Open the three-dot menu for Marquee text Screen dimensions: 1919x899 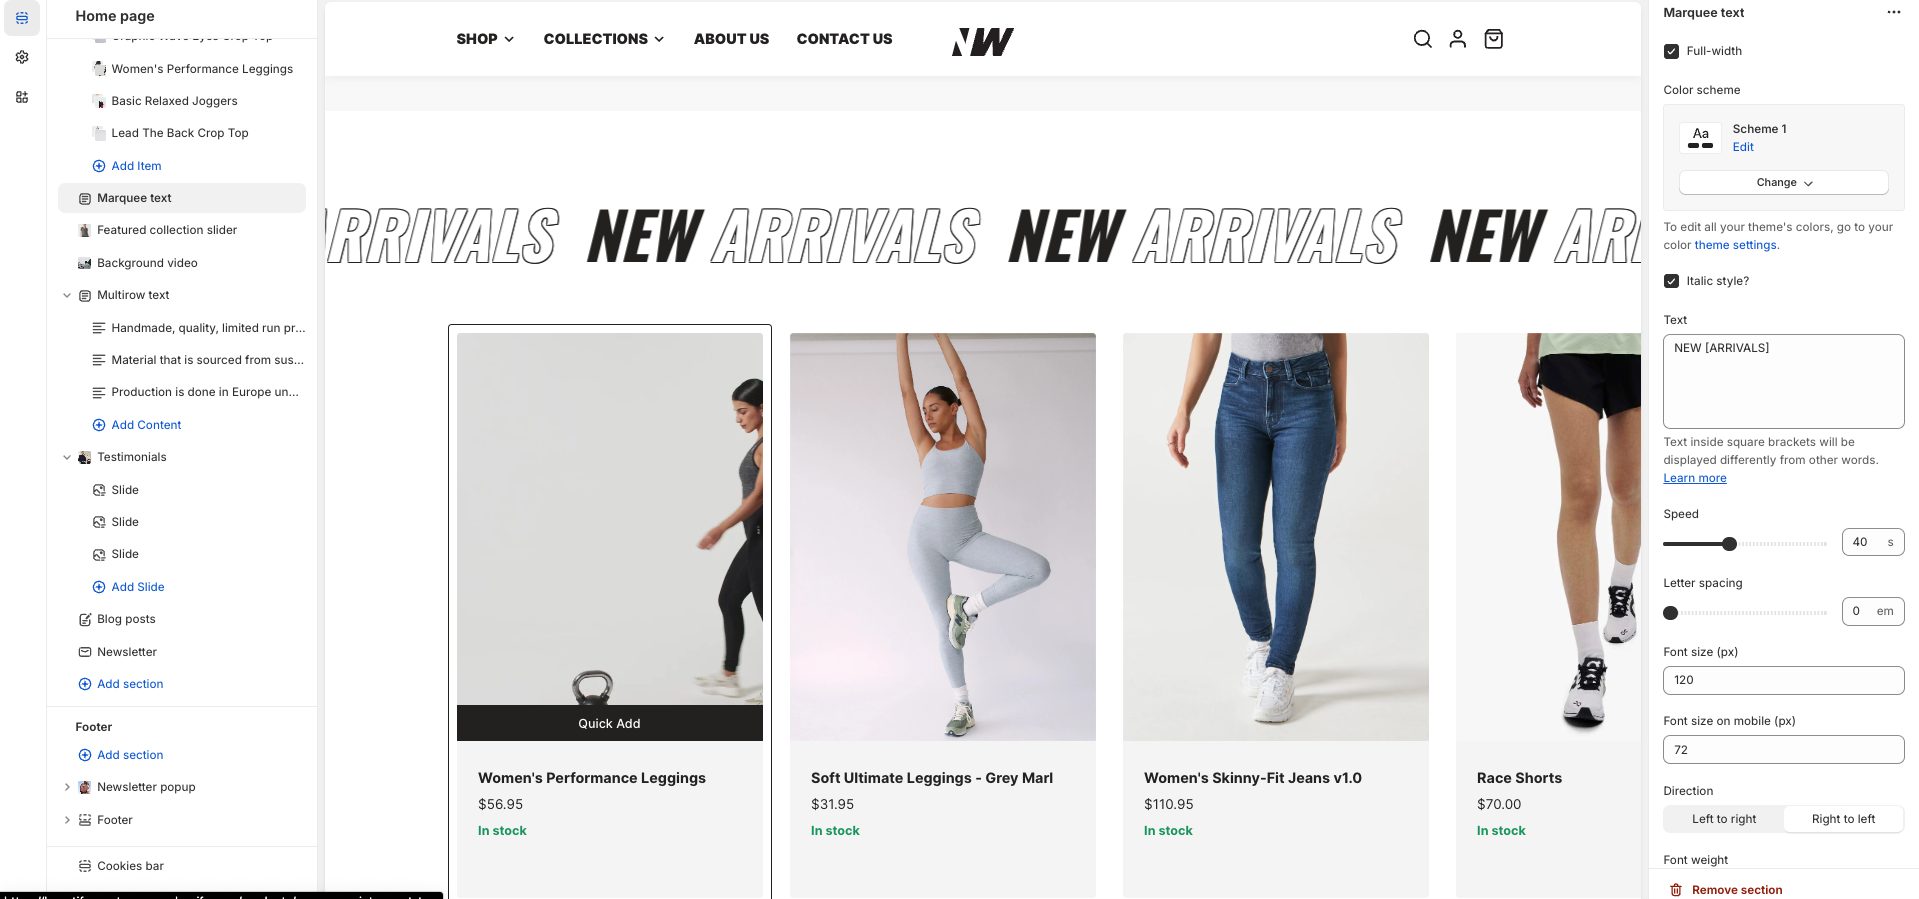tap(1893, 13)
